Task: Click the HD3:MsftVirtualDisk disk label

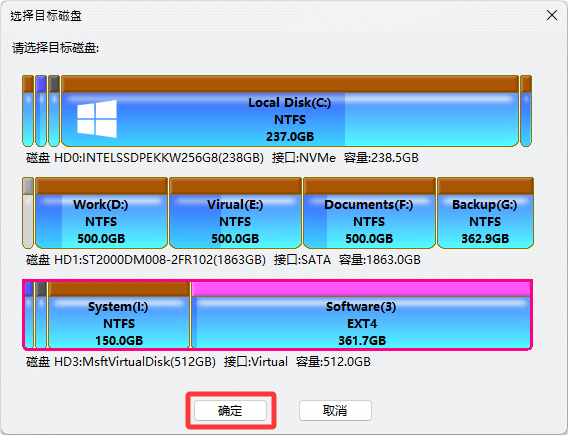Action: point(121,362)
